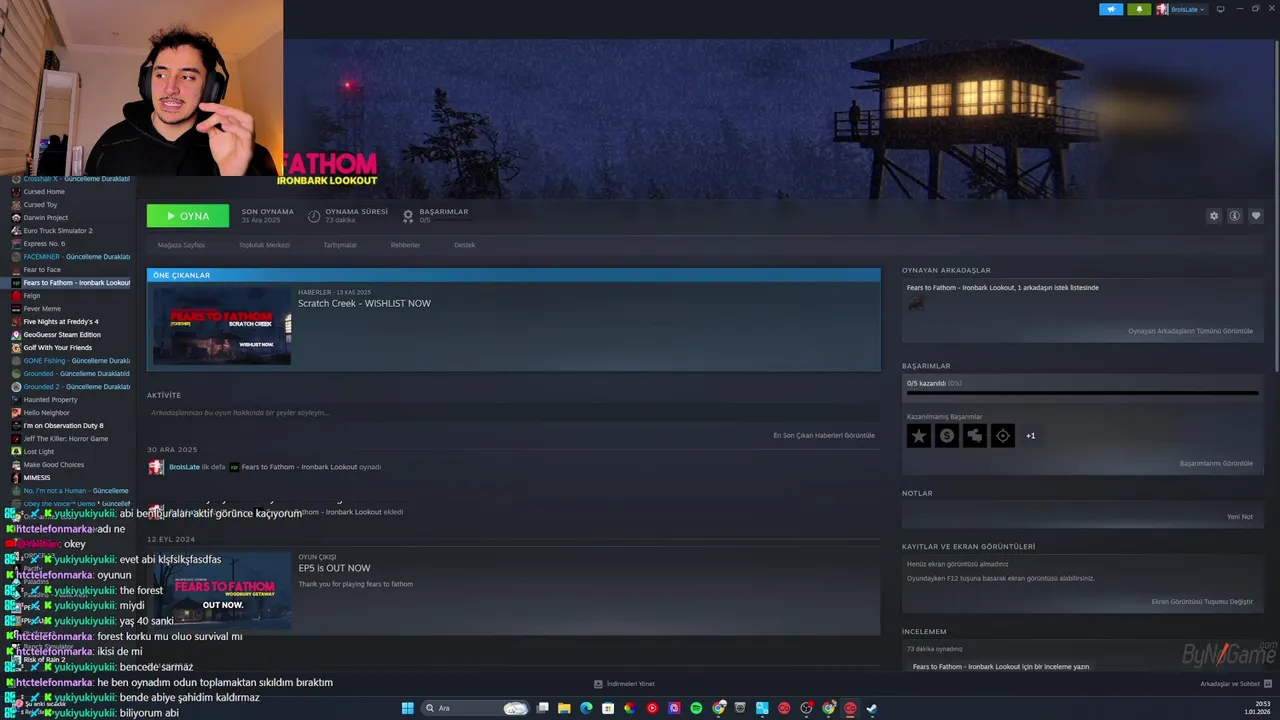The image size is (1280, 720).
Task: Open Ekran Görüntüsü Tuşunu Değiştir
Action: pyautogui.click(x=1202, y=602)
